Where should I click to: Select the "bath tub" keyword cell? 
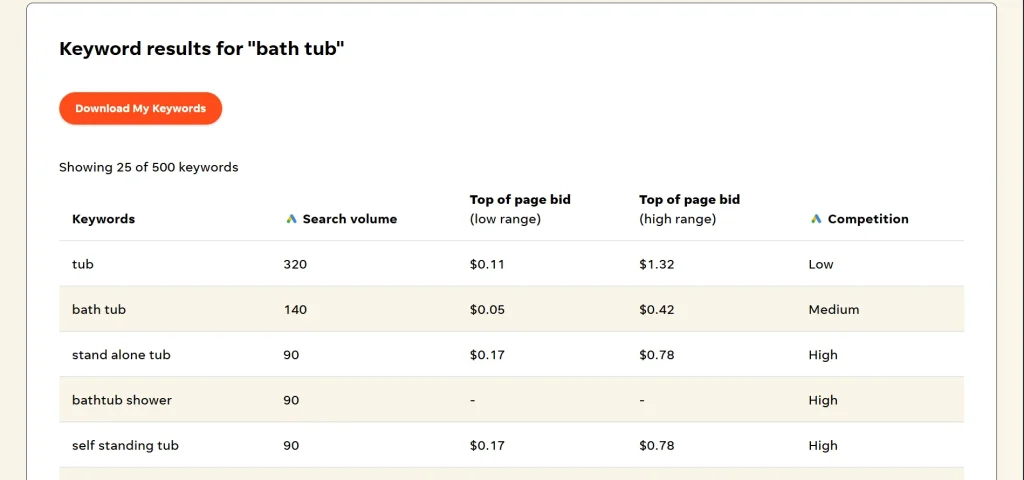click(x=99, y=310)
